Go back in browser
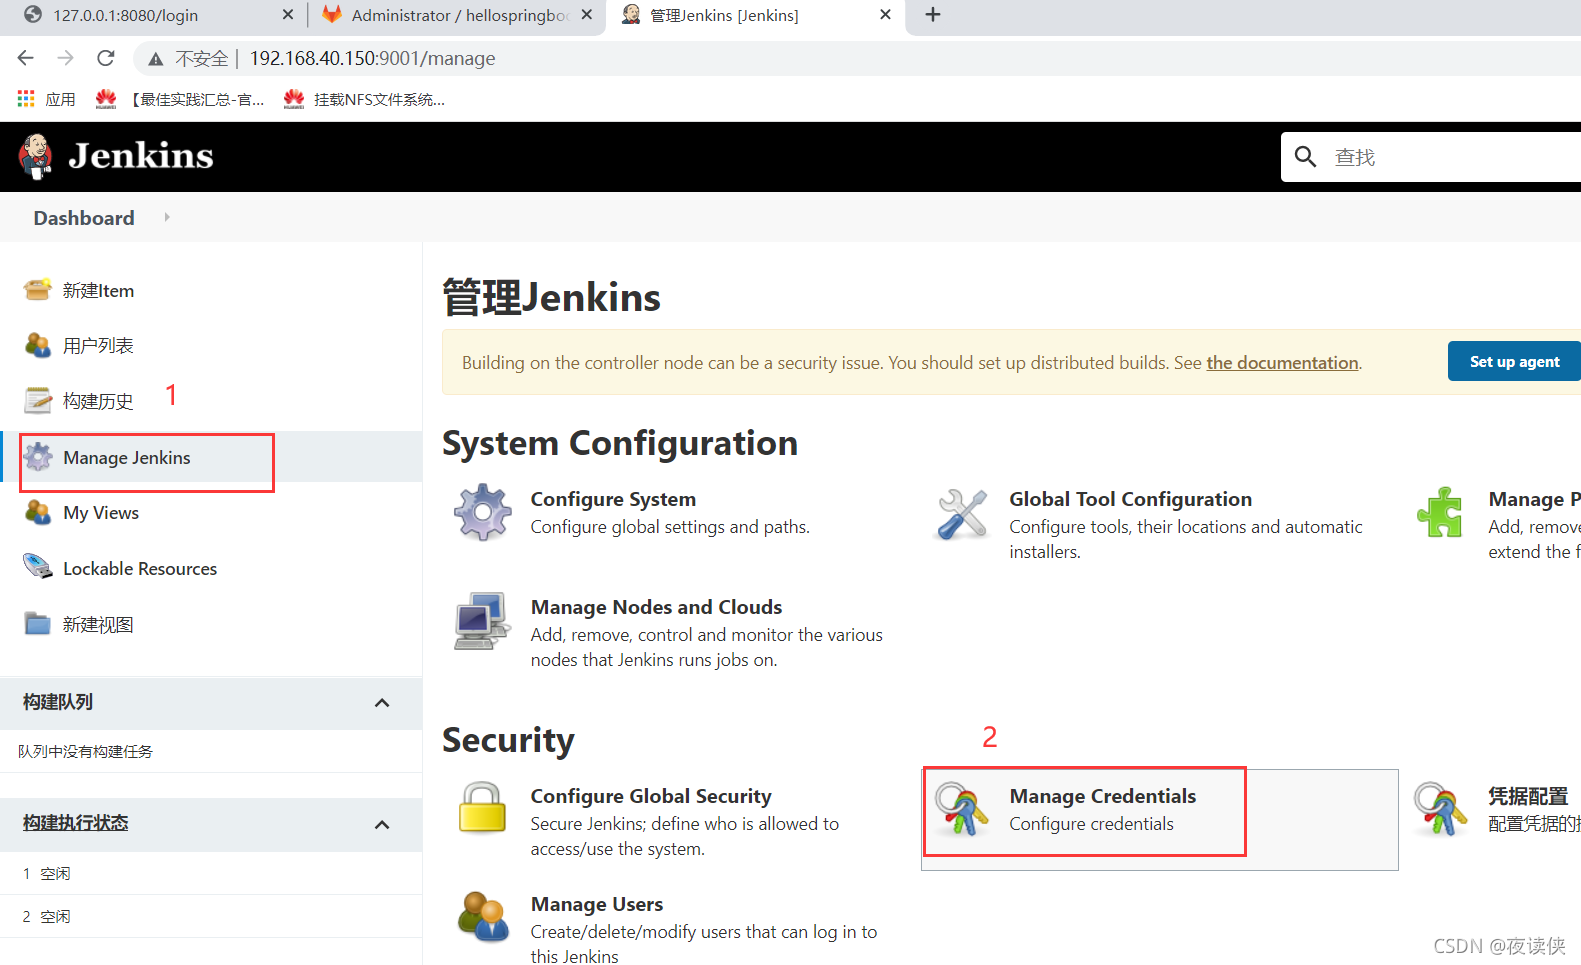The width and height of the screenshot is (1581, 965). (26, 58)
